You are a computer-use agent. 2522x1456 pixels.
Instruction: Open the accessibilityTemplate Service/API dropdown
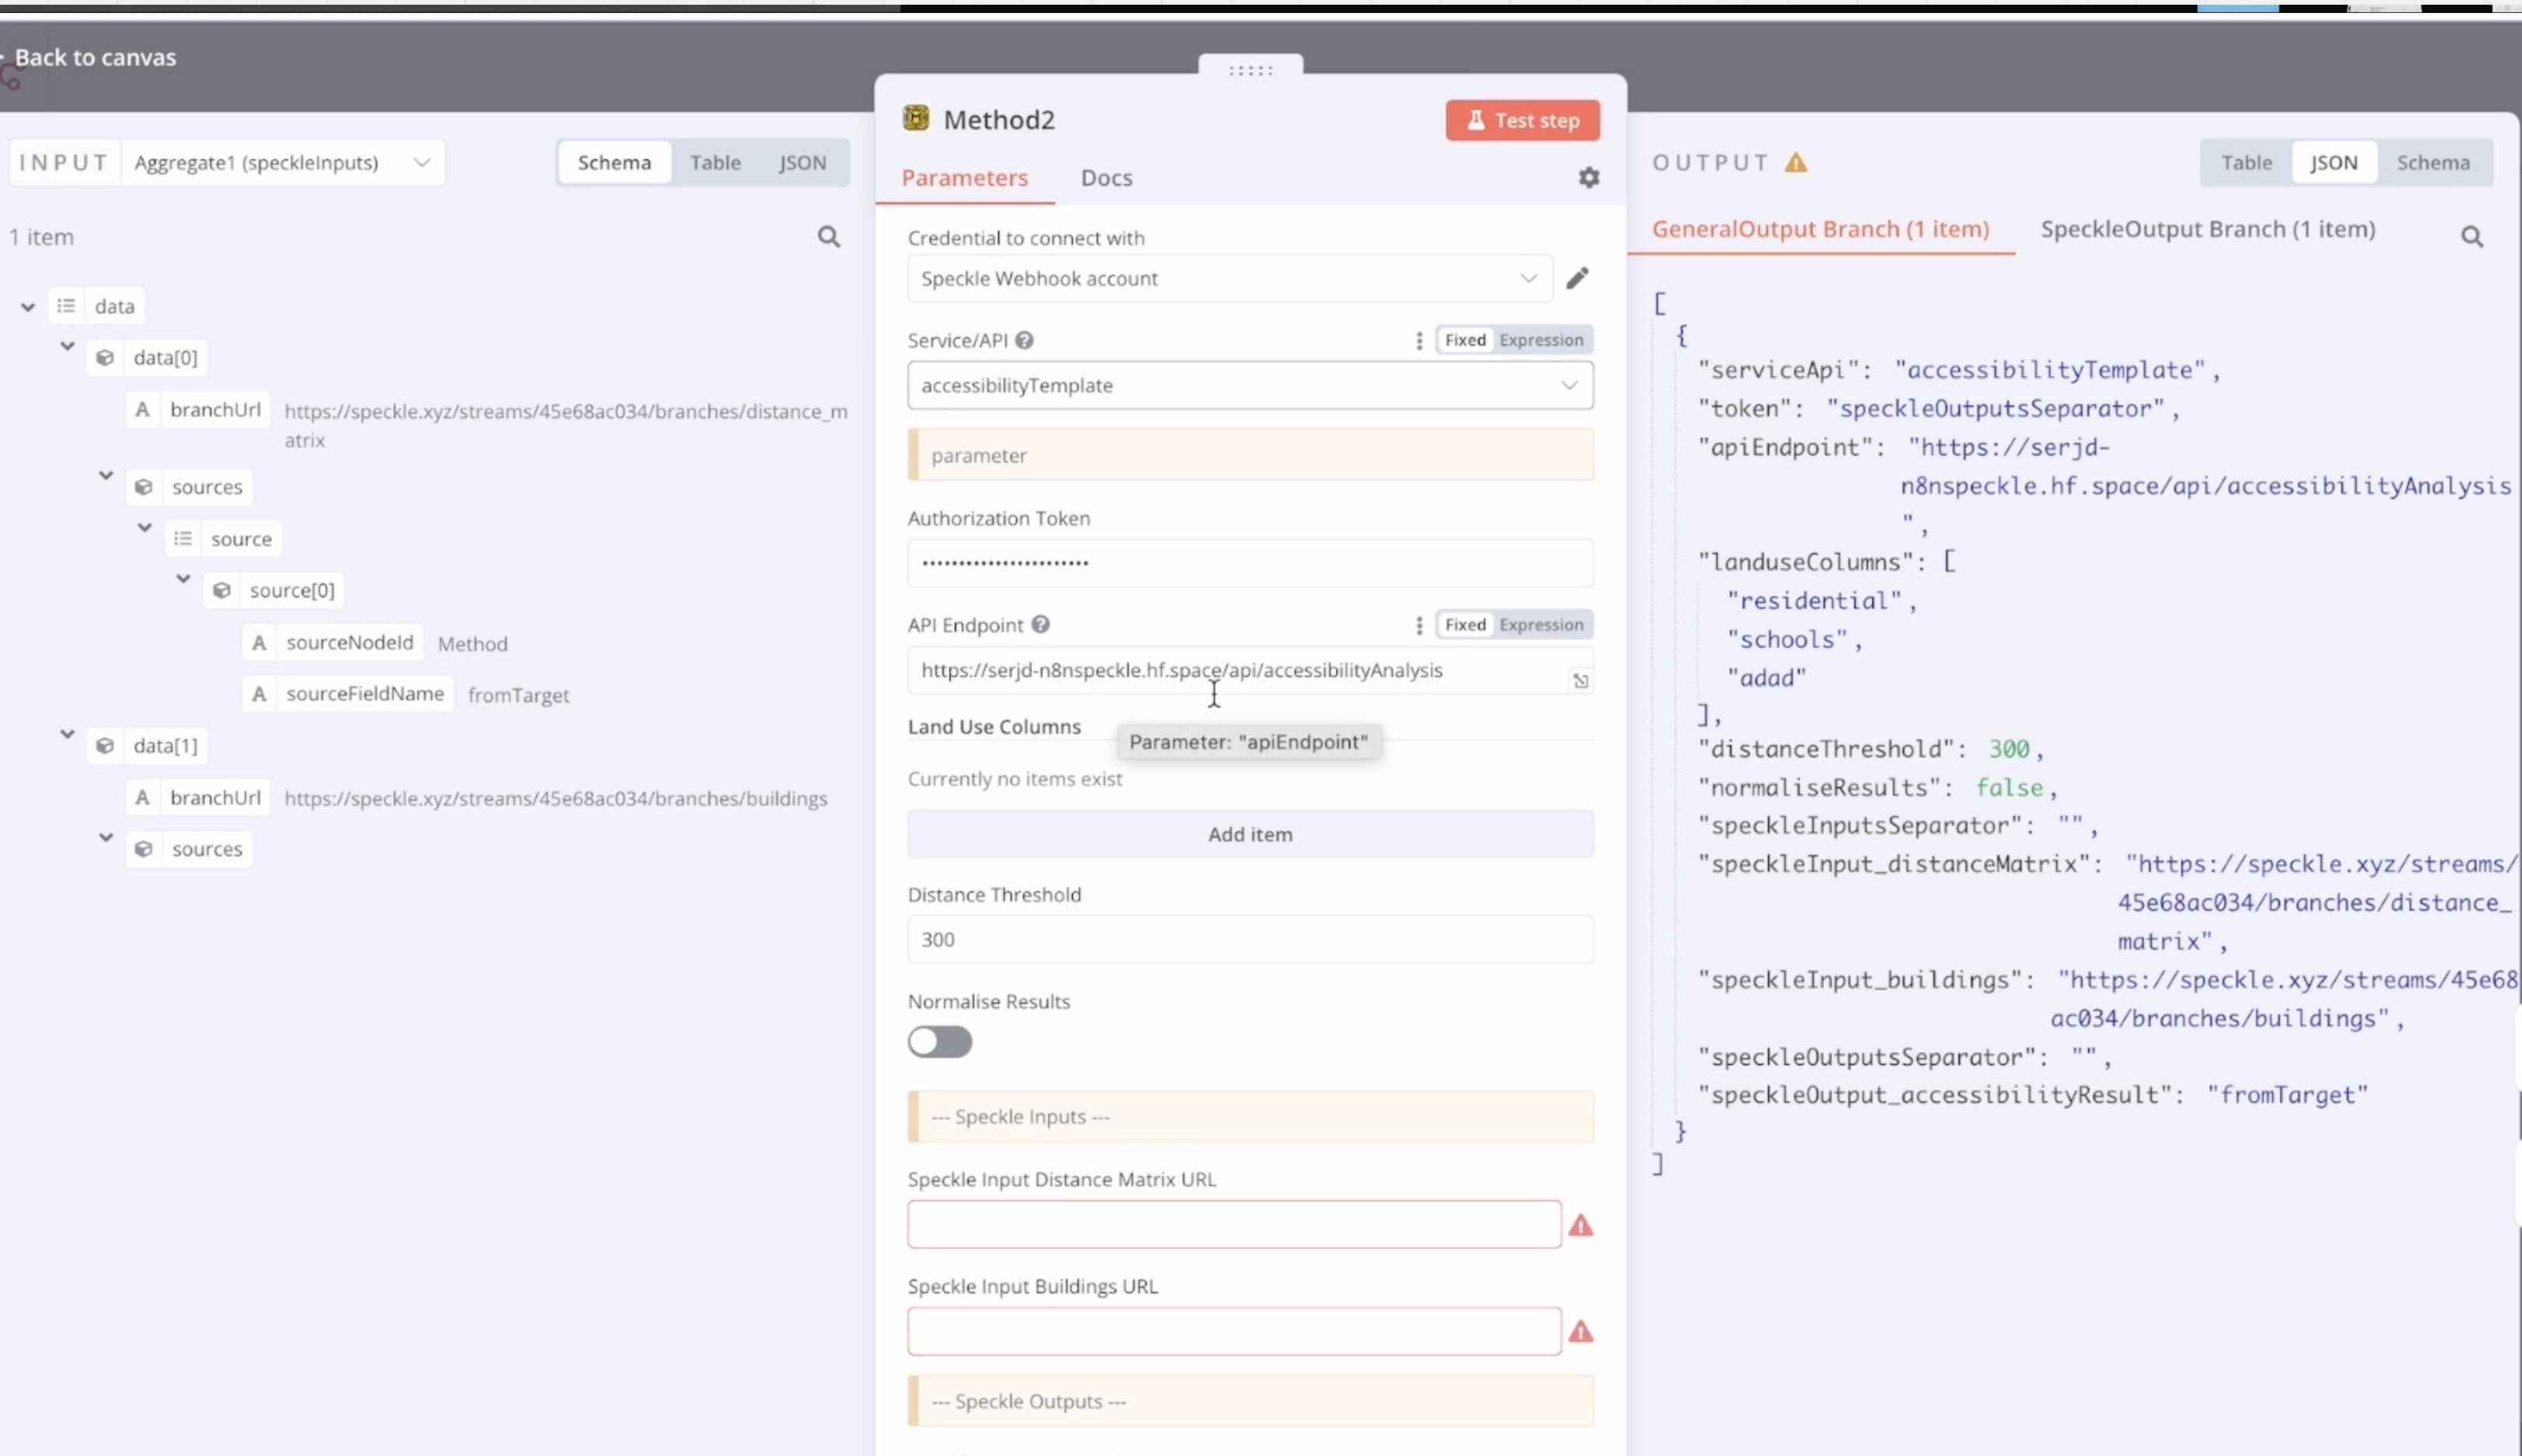(1249, 385)
